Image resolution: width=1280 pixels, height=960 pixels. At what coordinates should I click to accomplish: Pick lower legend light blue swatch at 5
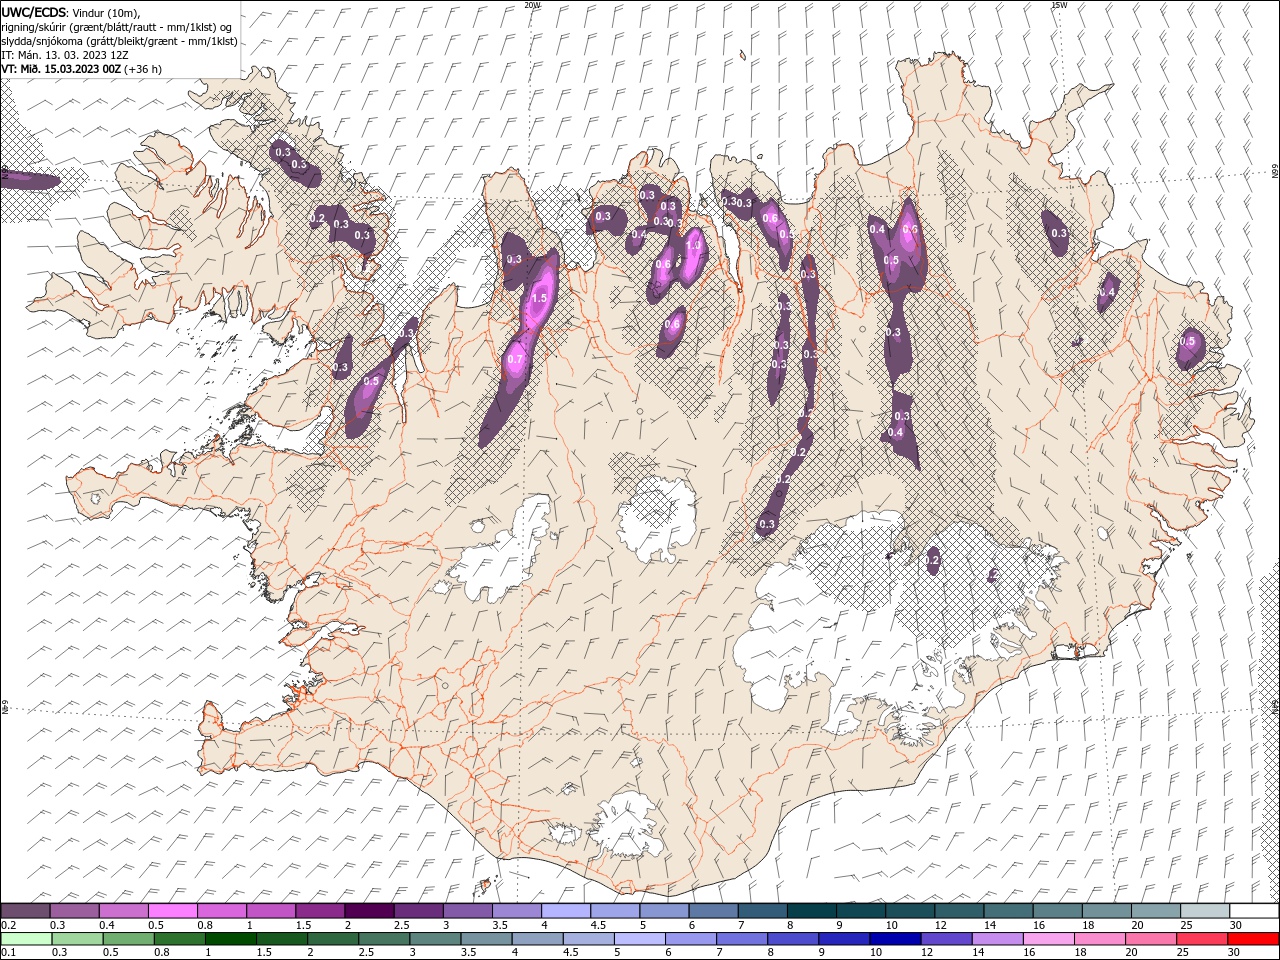pos(638,939)
